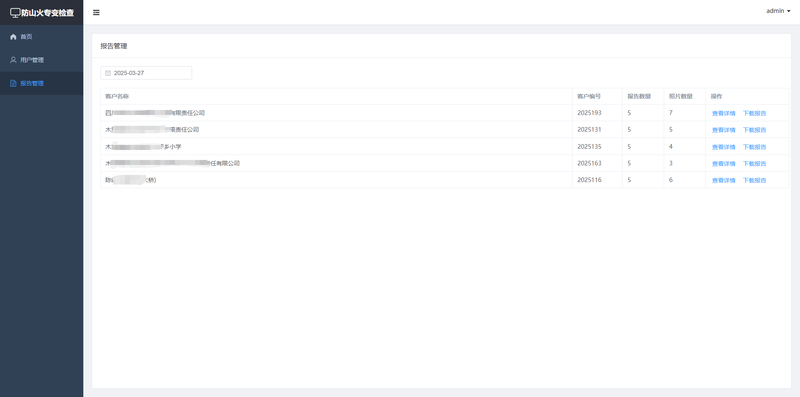Click the home icon beside 首页
This screenshot has height=397, width=800.
[13, 37]
